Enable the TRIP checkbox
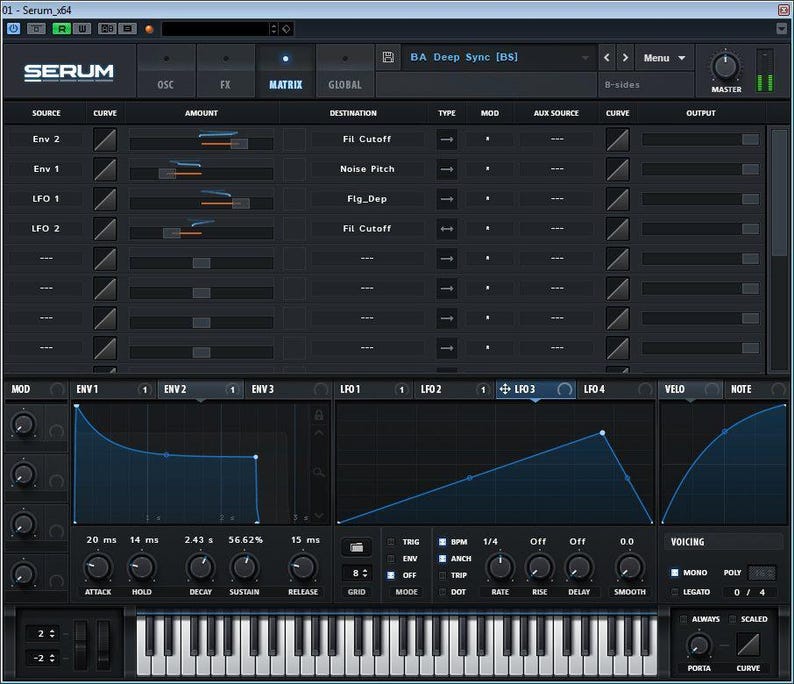Image resolution: width=794 pixels, height=684 pixels. pos(443,575)
